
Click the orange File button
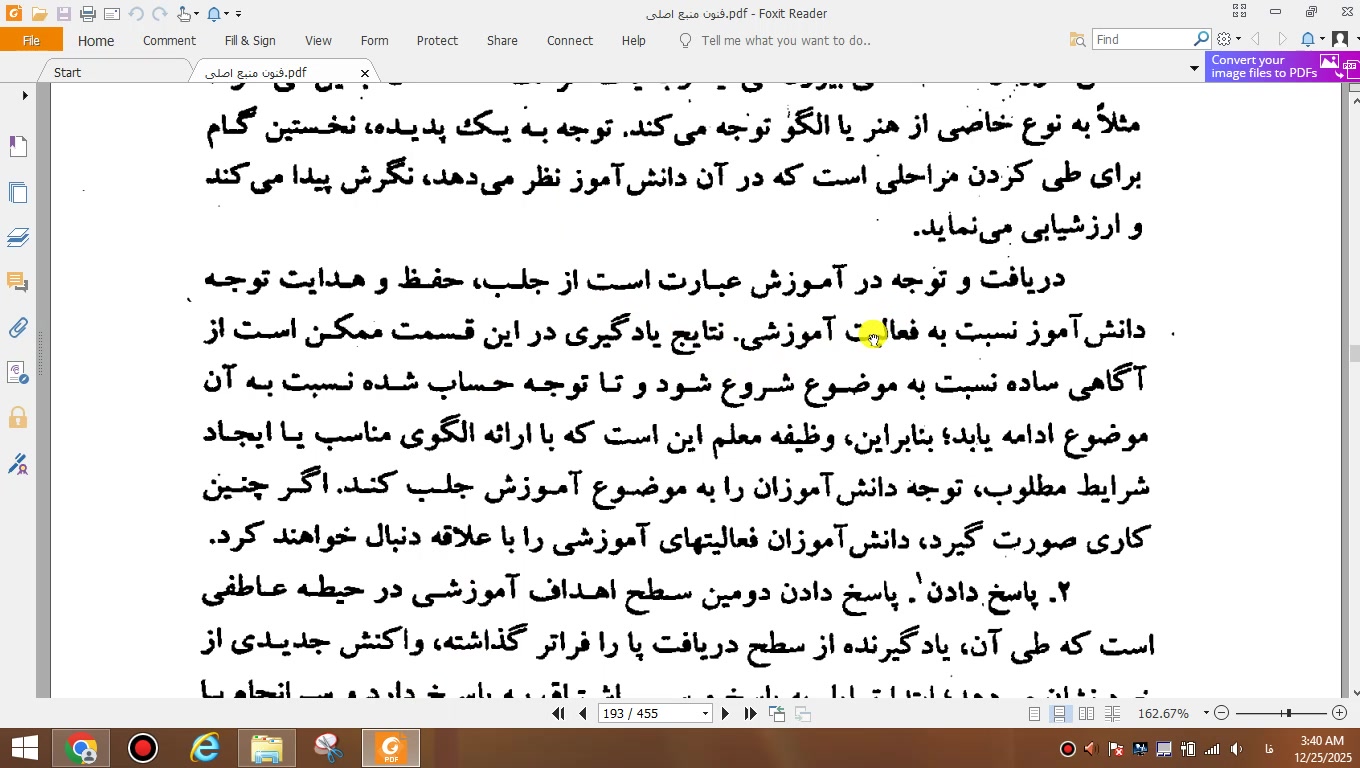[31, 41]
